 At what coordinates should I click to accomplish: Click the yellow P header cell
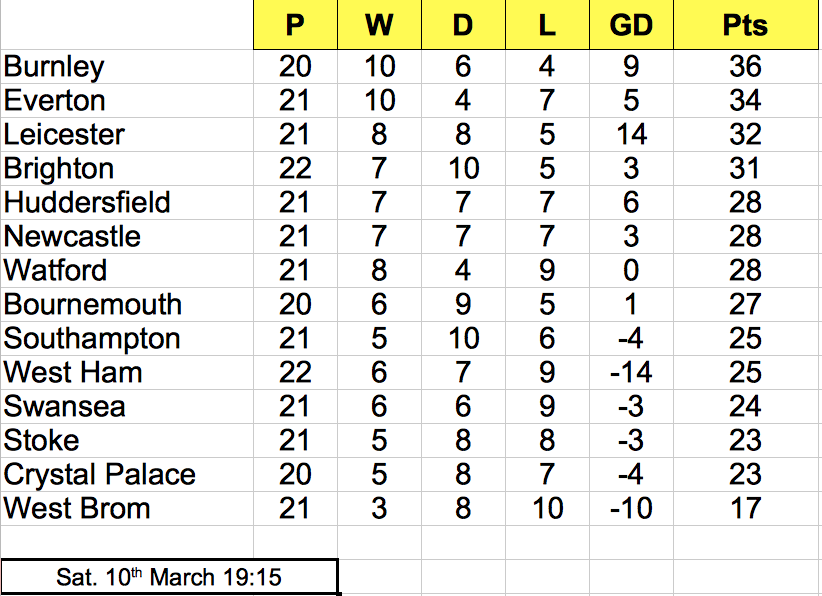tap(295, 25)
